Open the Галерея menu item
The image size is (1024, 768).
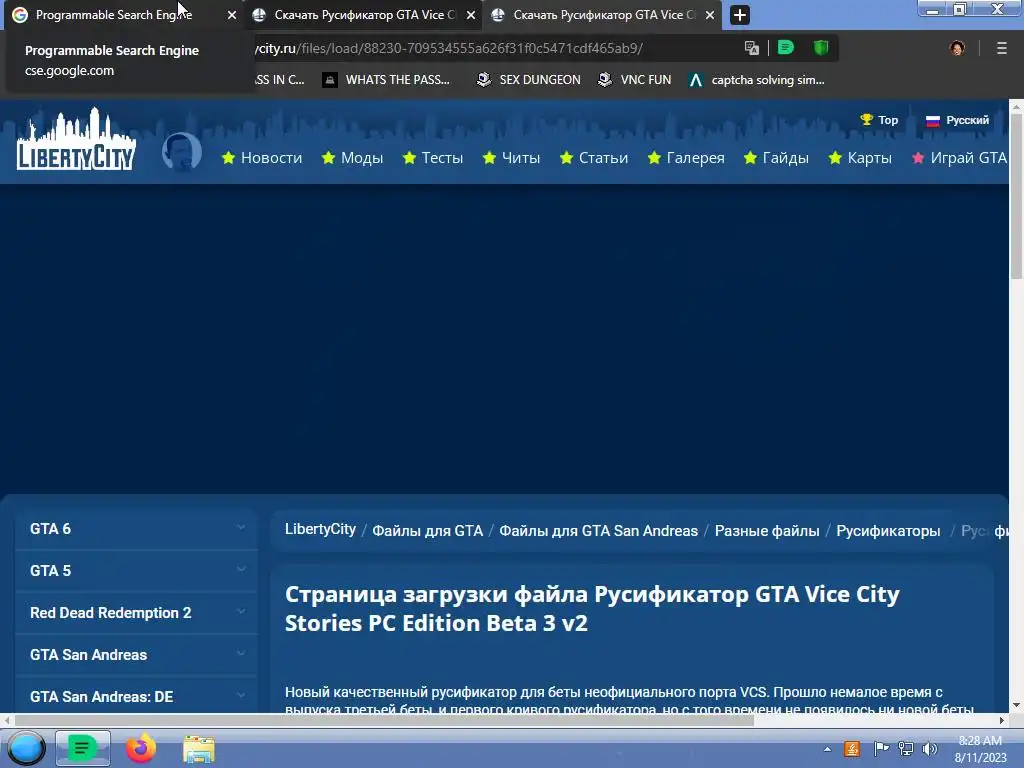pos(686,157)
